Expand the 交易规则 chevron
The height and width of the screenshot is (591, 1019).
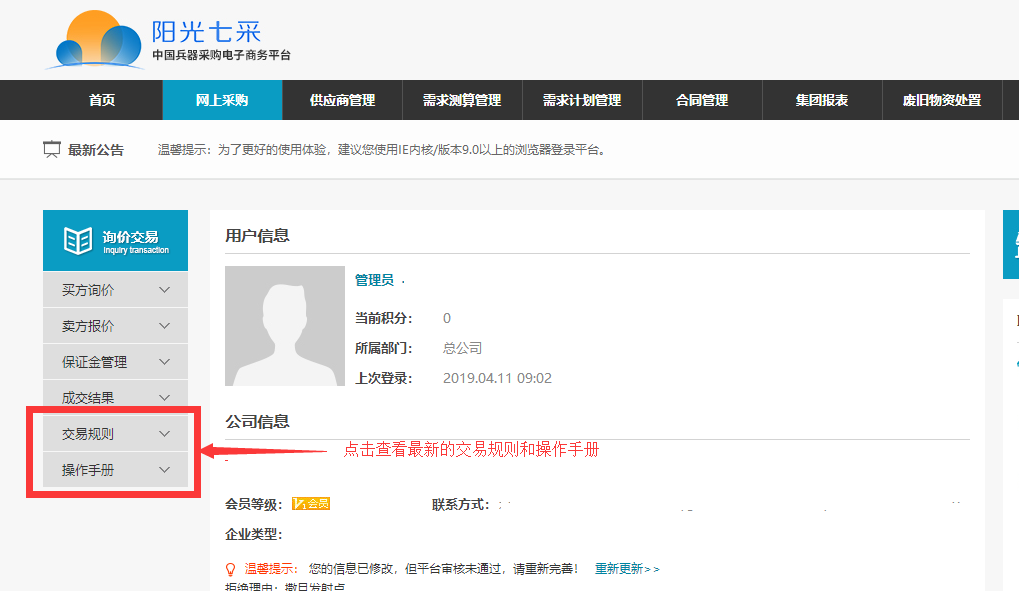164,434
